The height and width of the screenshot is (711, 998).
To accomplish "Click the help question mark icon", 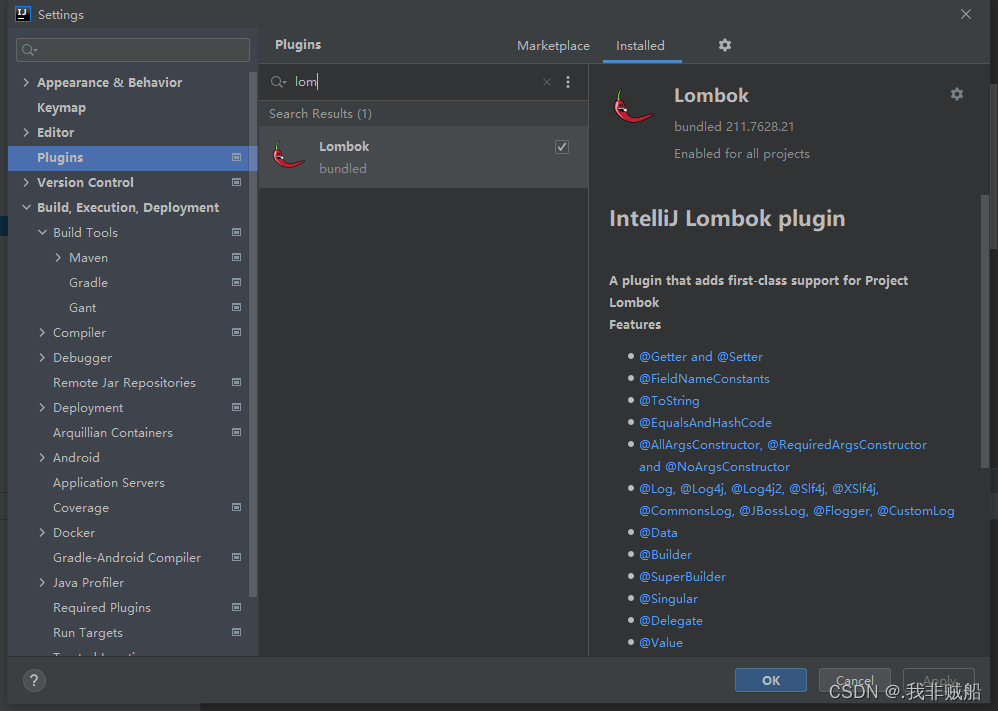I will [x=34, y=680].
